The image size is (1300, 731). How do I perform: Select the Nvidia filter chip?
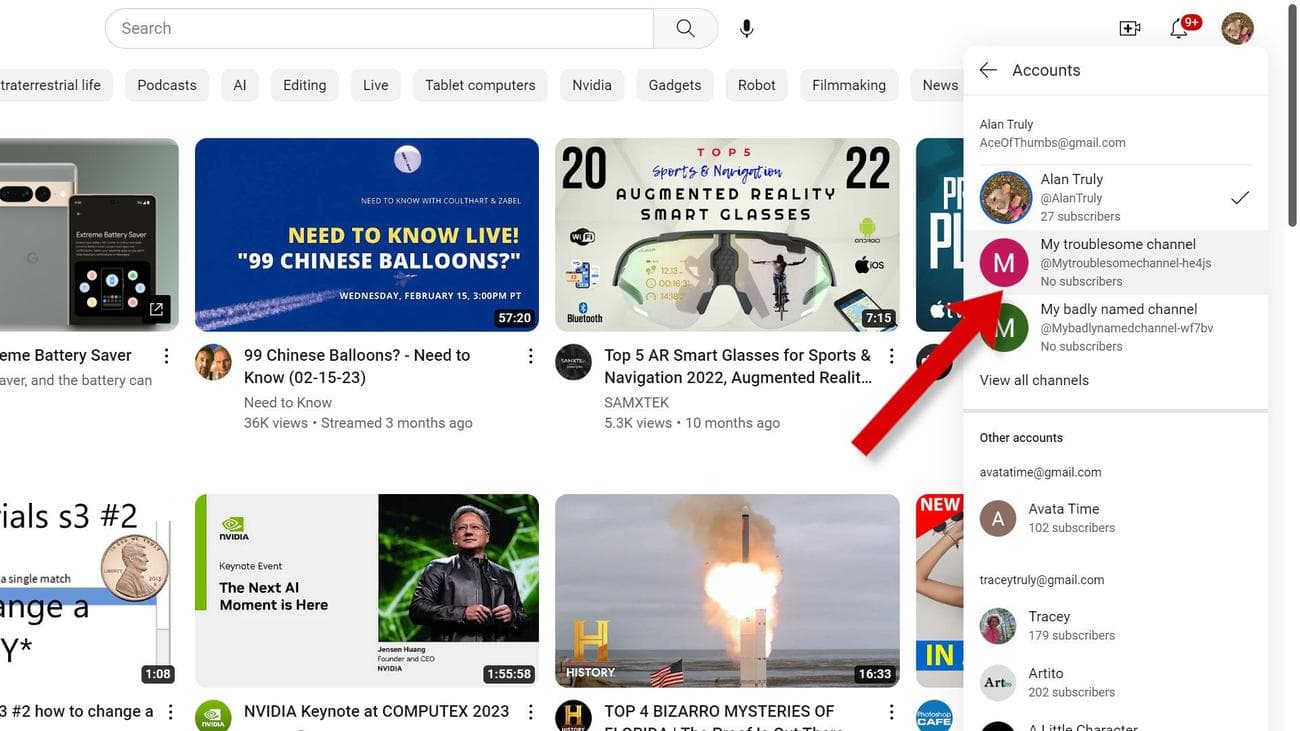(592, 85)
